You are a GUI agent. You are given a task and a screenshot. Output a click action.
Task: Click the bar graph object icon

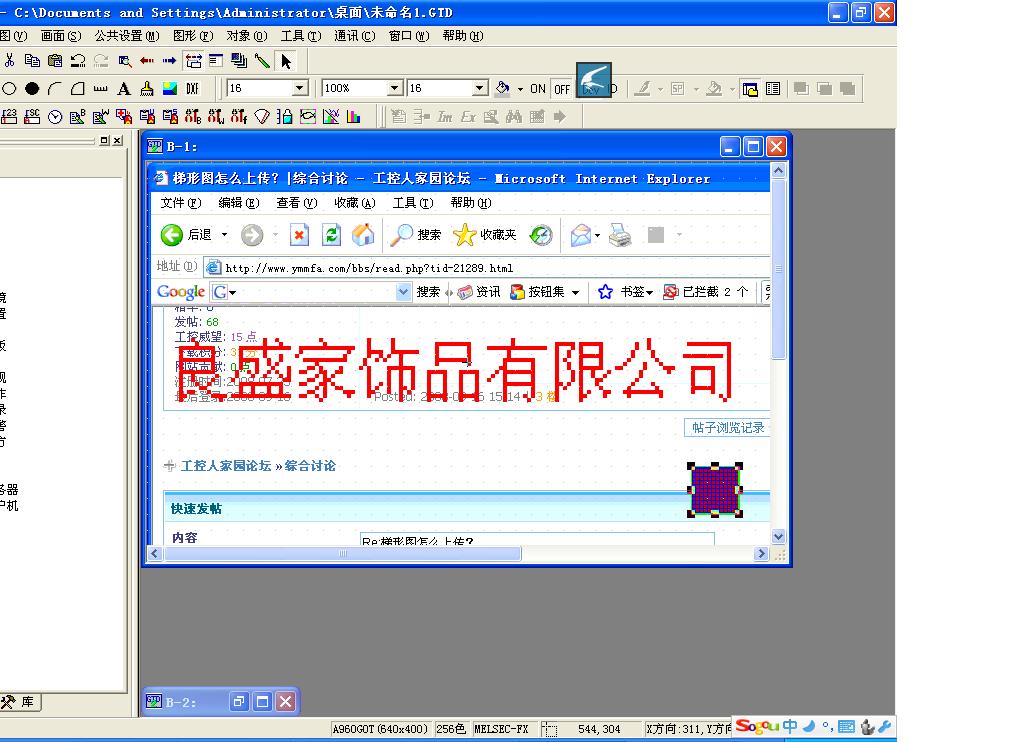point(353,117)
